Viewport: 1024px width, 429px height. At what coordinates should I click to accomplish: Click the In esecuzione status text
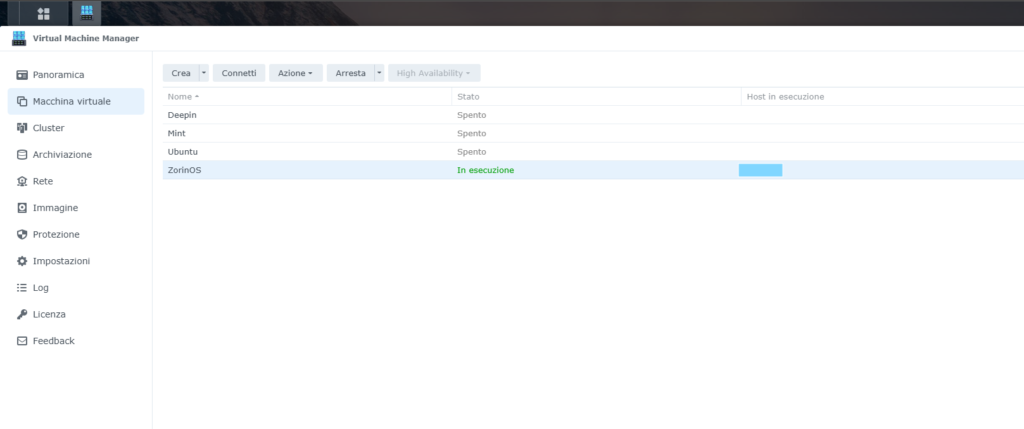(485, 170)
